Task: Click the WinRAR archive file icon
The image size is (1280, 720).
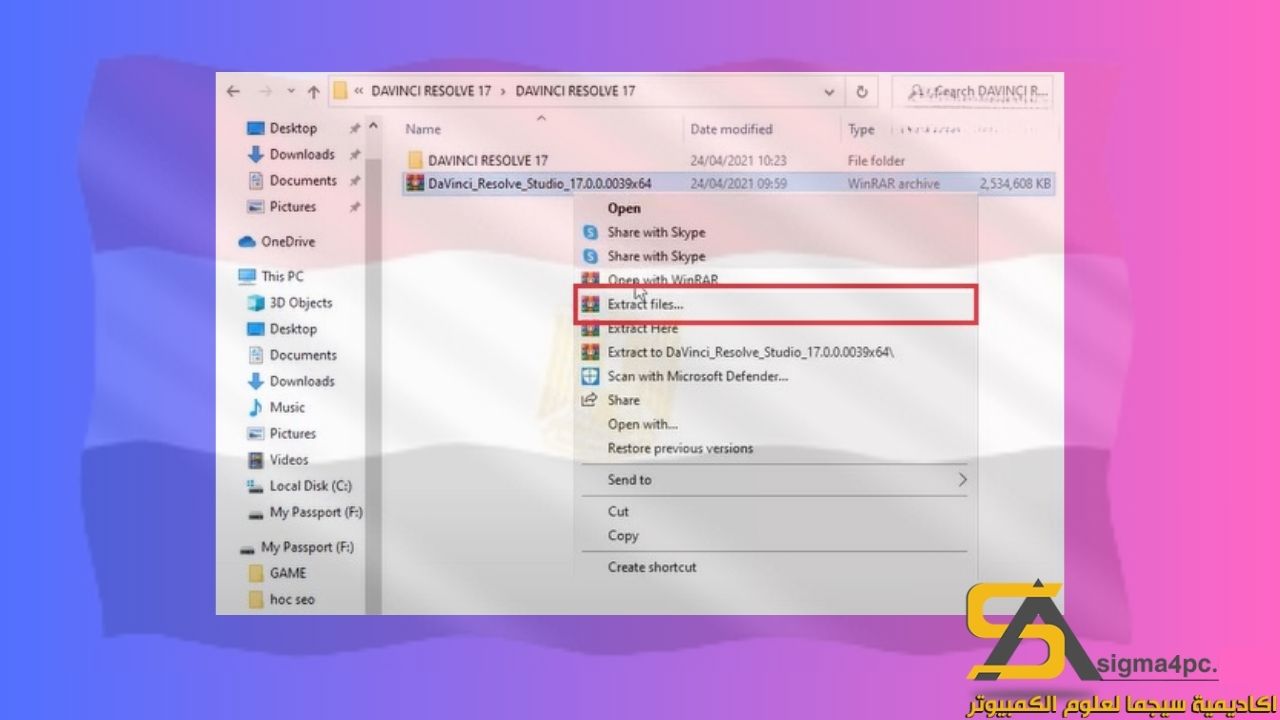Action: [x=415, y=183]
